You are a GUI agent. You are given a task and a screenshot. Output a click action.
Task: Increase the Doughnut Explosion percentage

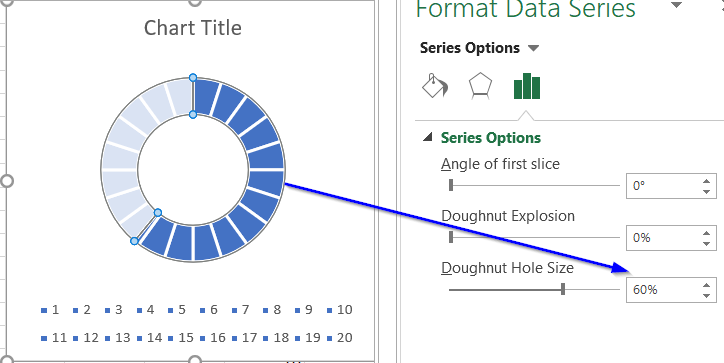pos(706,232)
